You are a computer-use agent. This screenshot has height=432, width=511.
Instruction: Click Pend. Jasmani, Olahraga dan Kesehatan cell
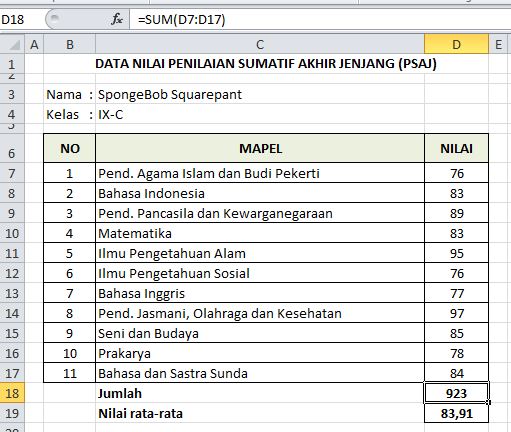coord(260,313)
